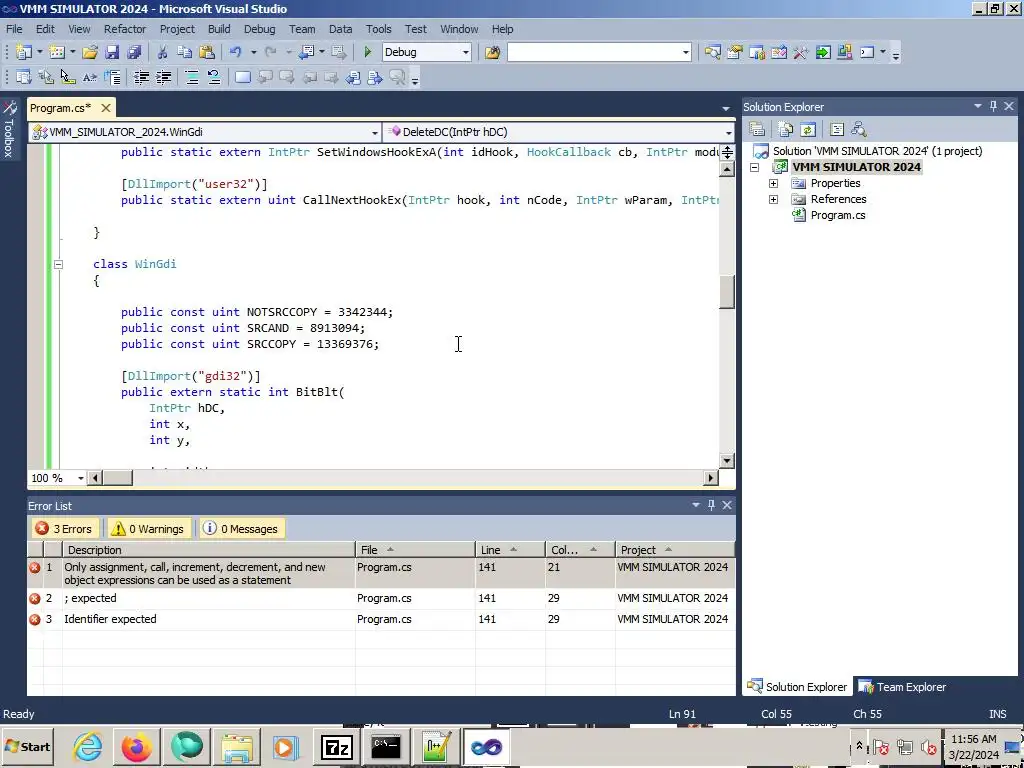Viewport: 1024px width, 768px height.
Task: Click Show All Files in Solution Explorer
Action: click(786, 129)
